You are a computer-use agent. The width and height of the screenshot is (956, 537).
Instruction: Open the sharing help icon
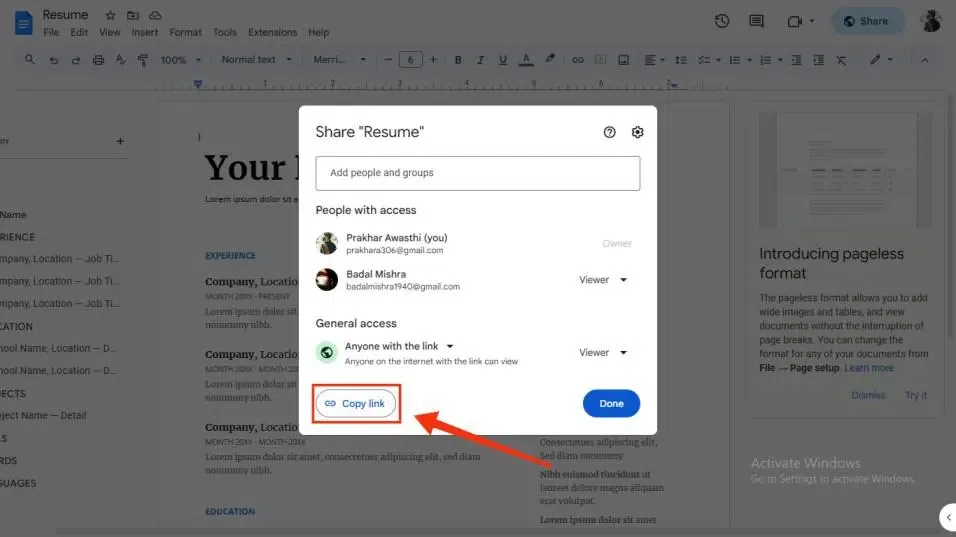click(x=609, y=132)
